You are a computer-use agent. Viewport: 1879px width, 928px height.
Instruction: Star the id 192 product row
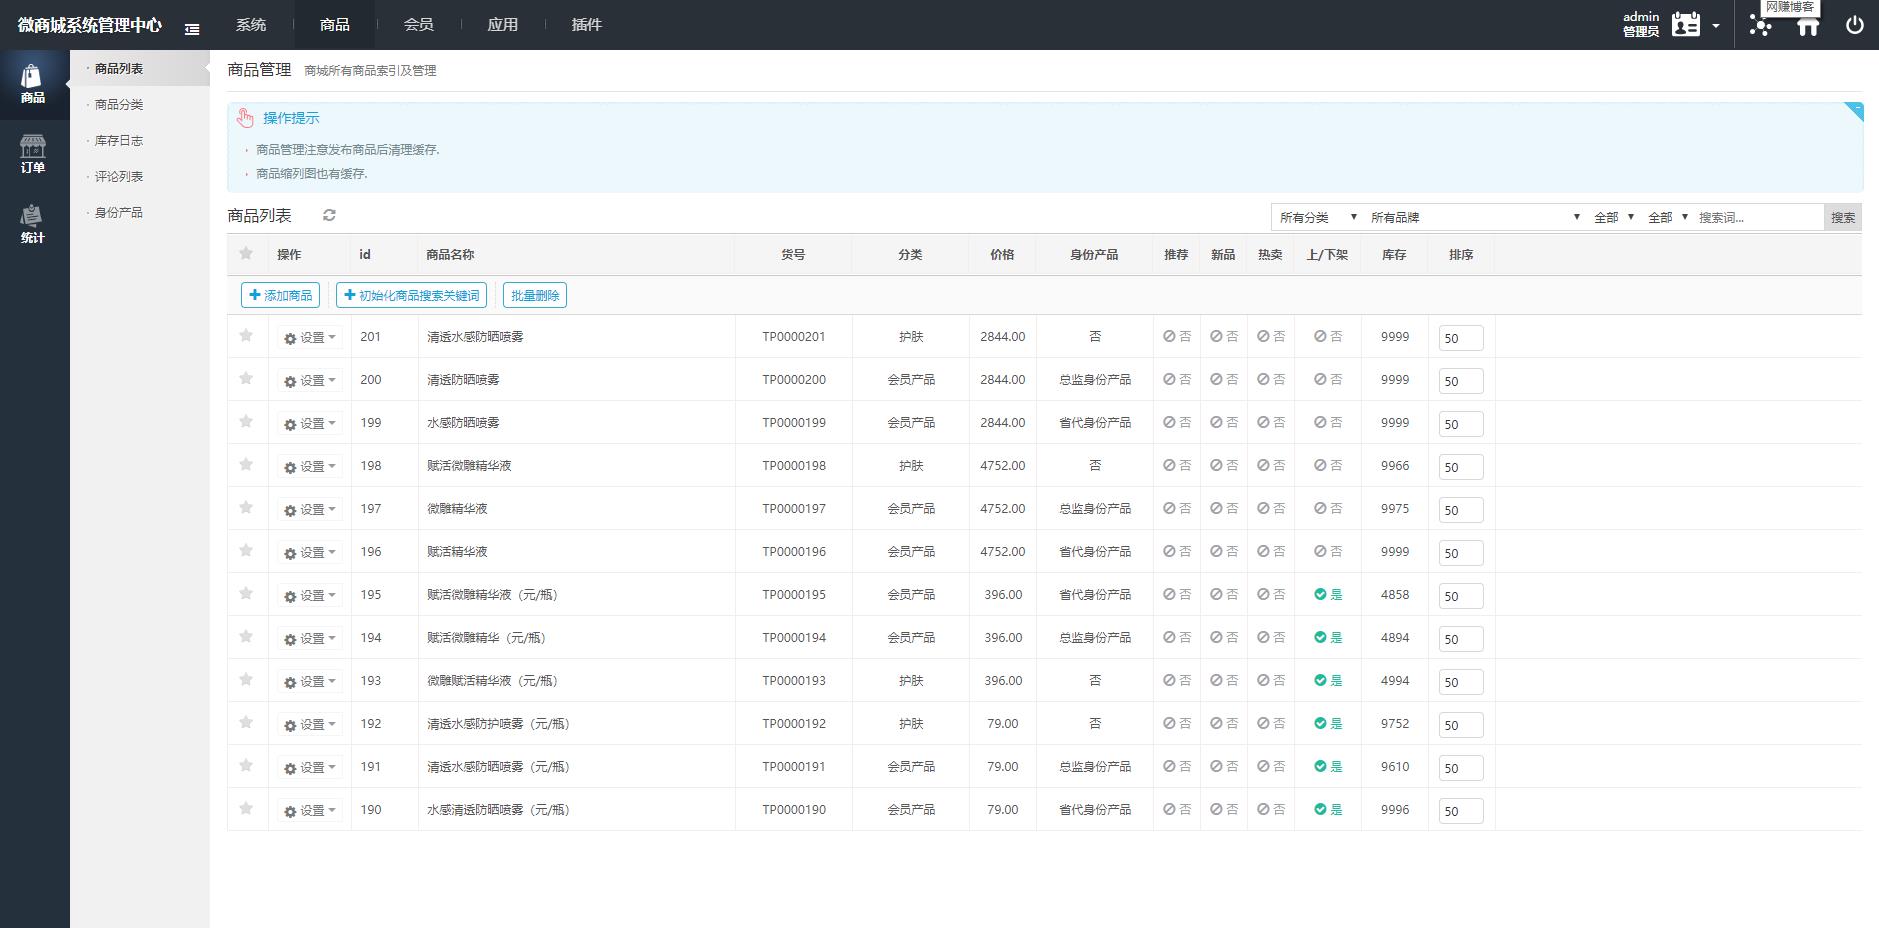pos(246,722)
